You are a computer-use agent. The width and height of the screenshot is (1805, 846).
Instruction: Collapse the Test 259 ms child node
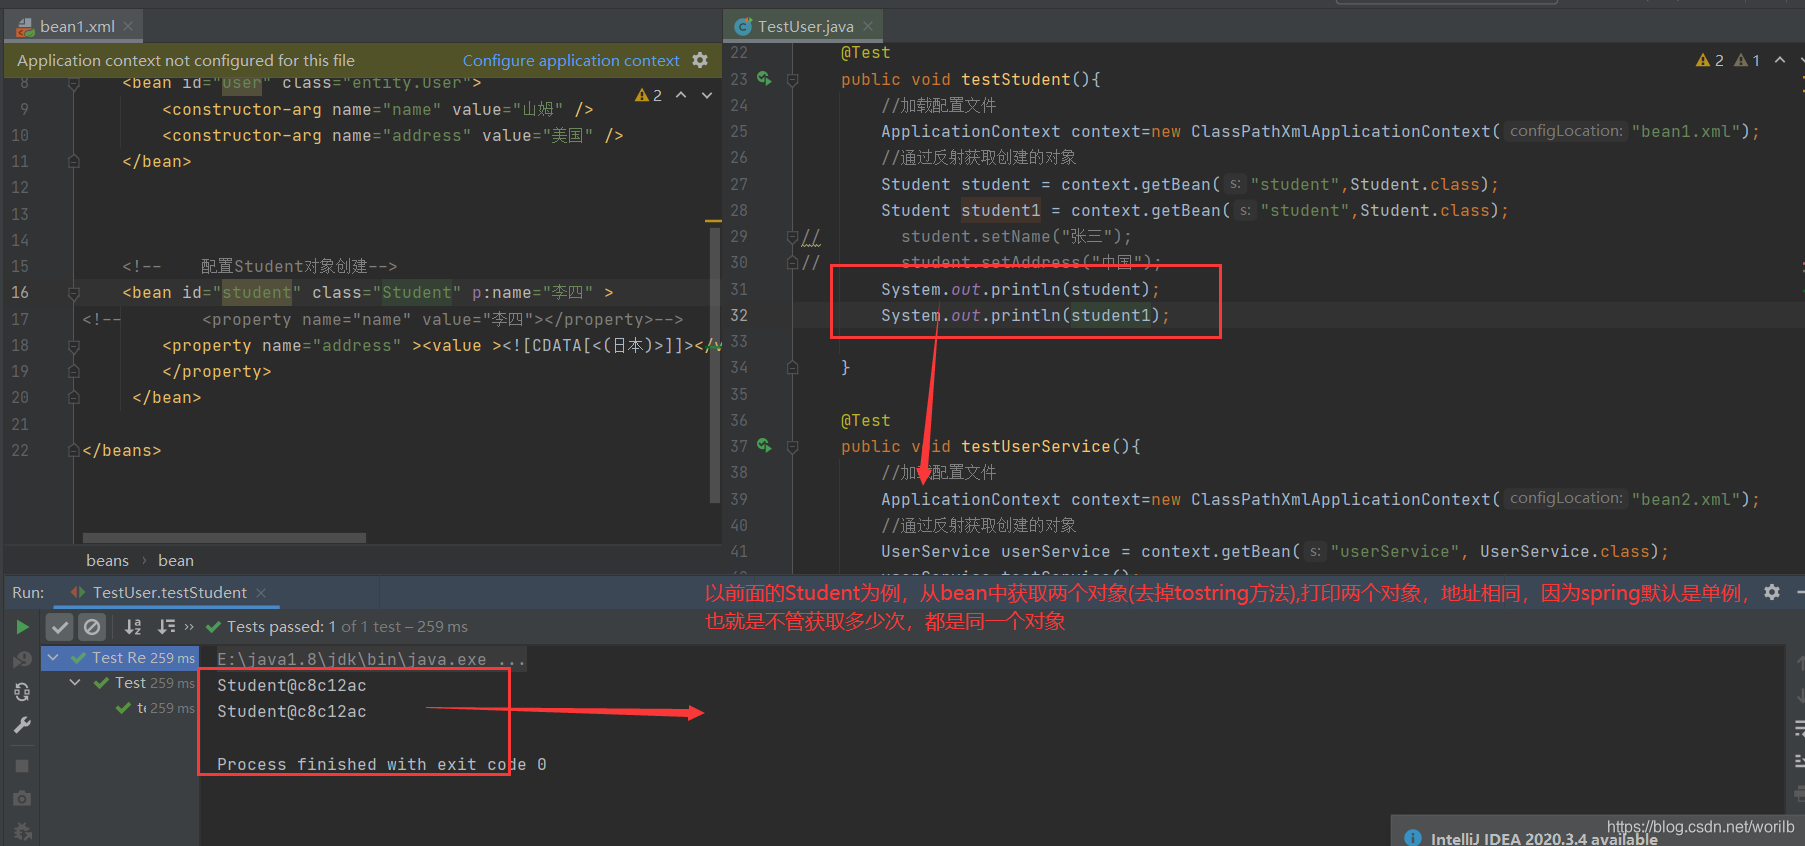[x=75, y=682]
